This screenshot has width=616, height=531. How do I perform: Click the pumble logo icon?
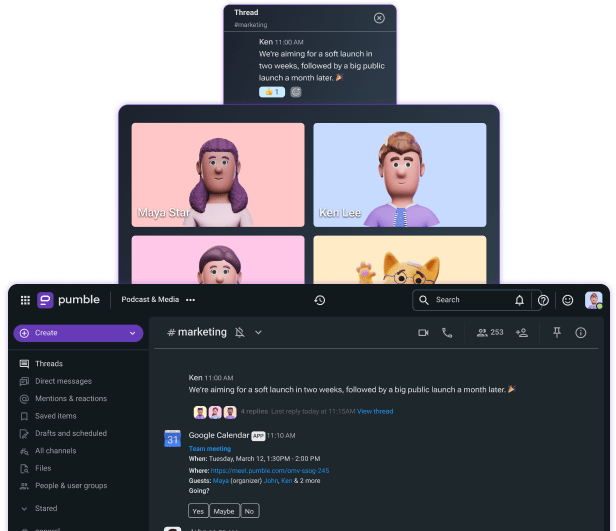tap(45, 300)
